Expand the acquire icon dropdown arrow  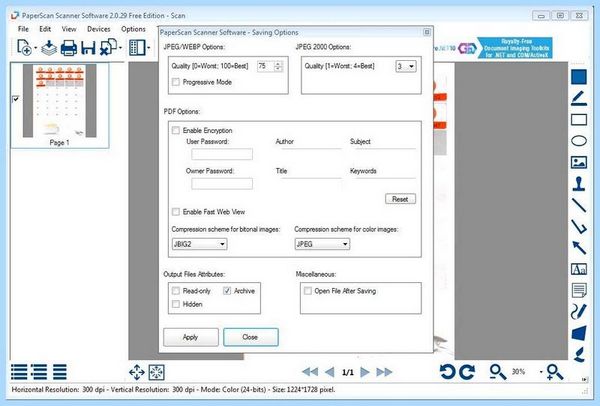click(36, 48)
